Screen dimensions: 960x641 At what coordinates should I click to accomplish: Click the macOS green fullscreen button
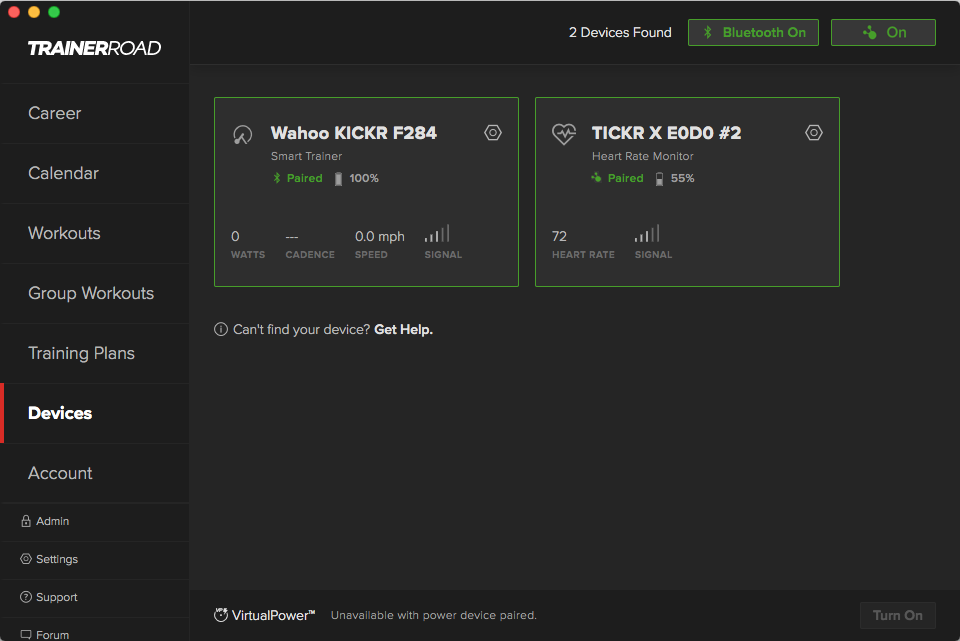pyautogui.click(x=54, y=12)
